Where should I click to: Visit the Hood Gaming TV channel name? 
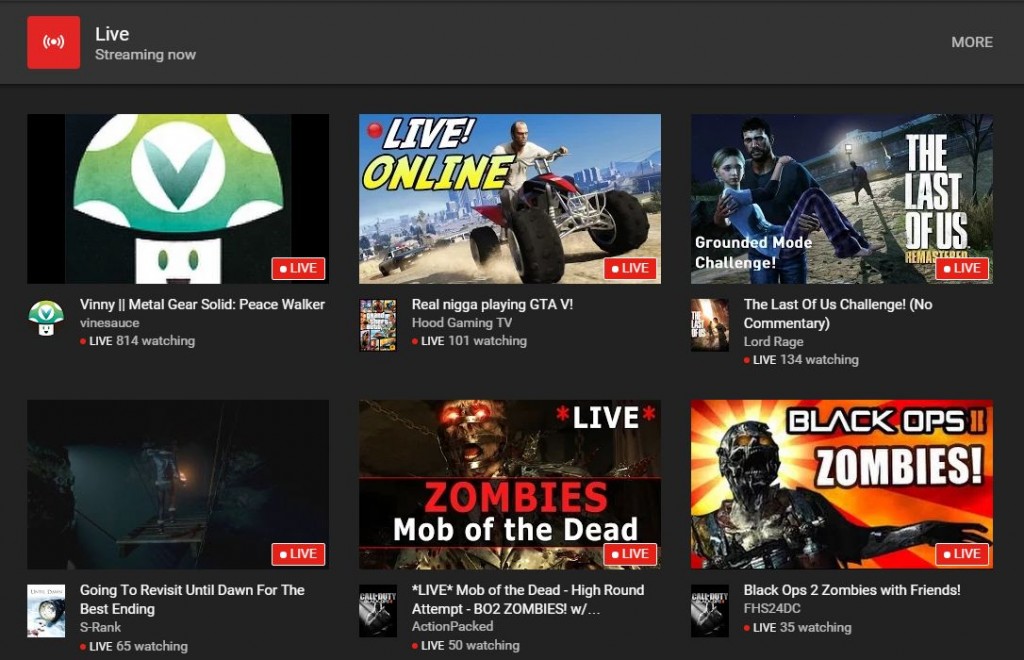click(462, 322)
